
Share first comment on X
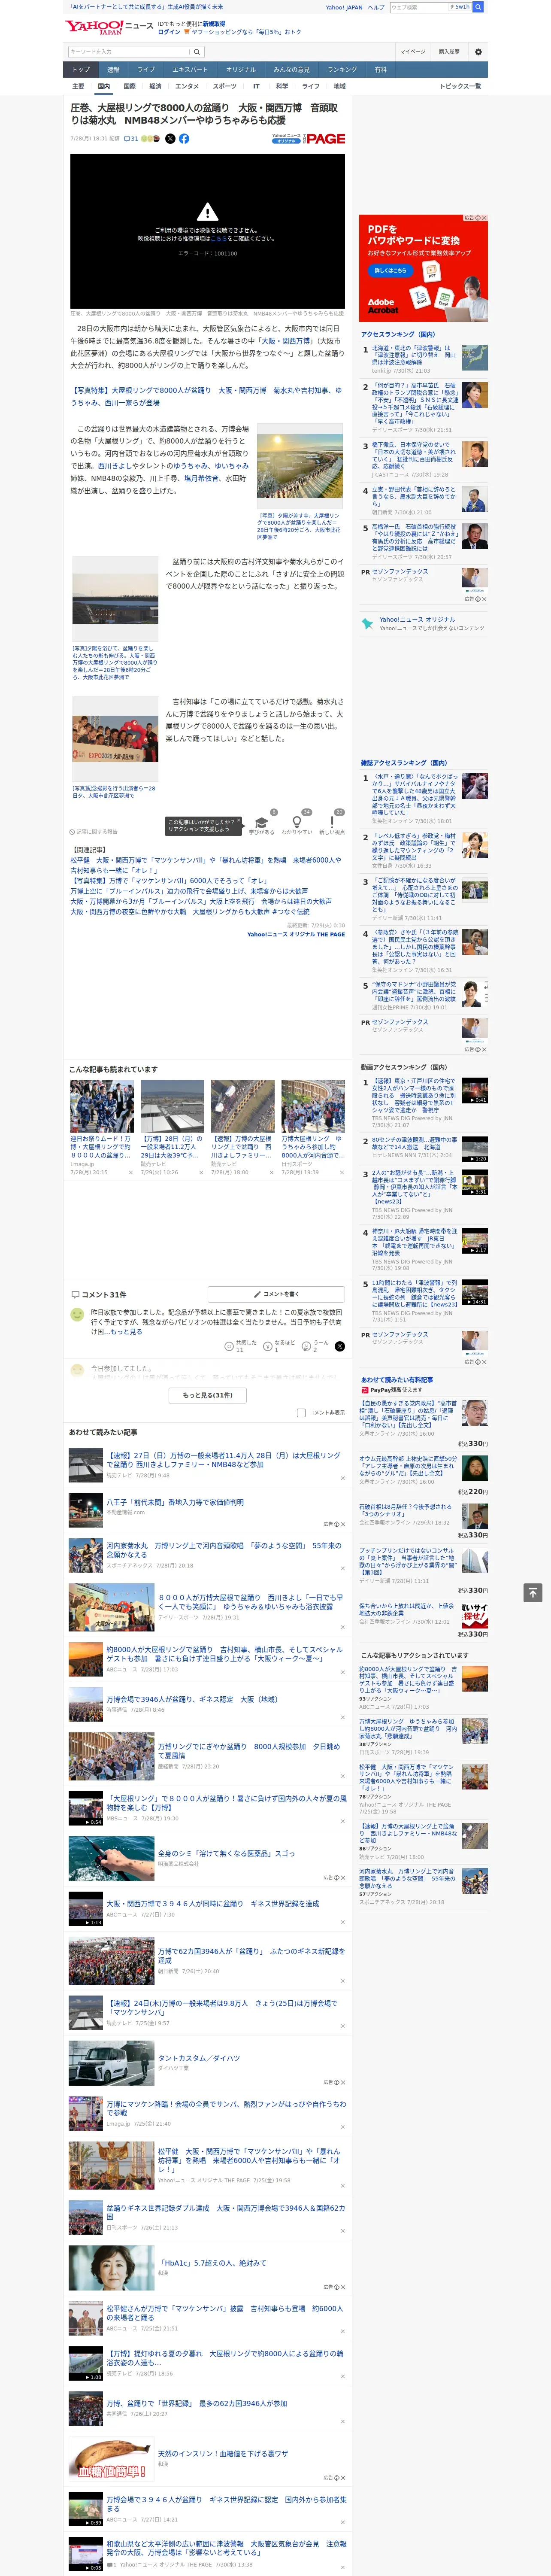pyautogui.click(x=339, y=1347)
